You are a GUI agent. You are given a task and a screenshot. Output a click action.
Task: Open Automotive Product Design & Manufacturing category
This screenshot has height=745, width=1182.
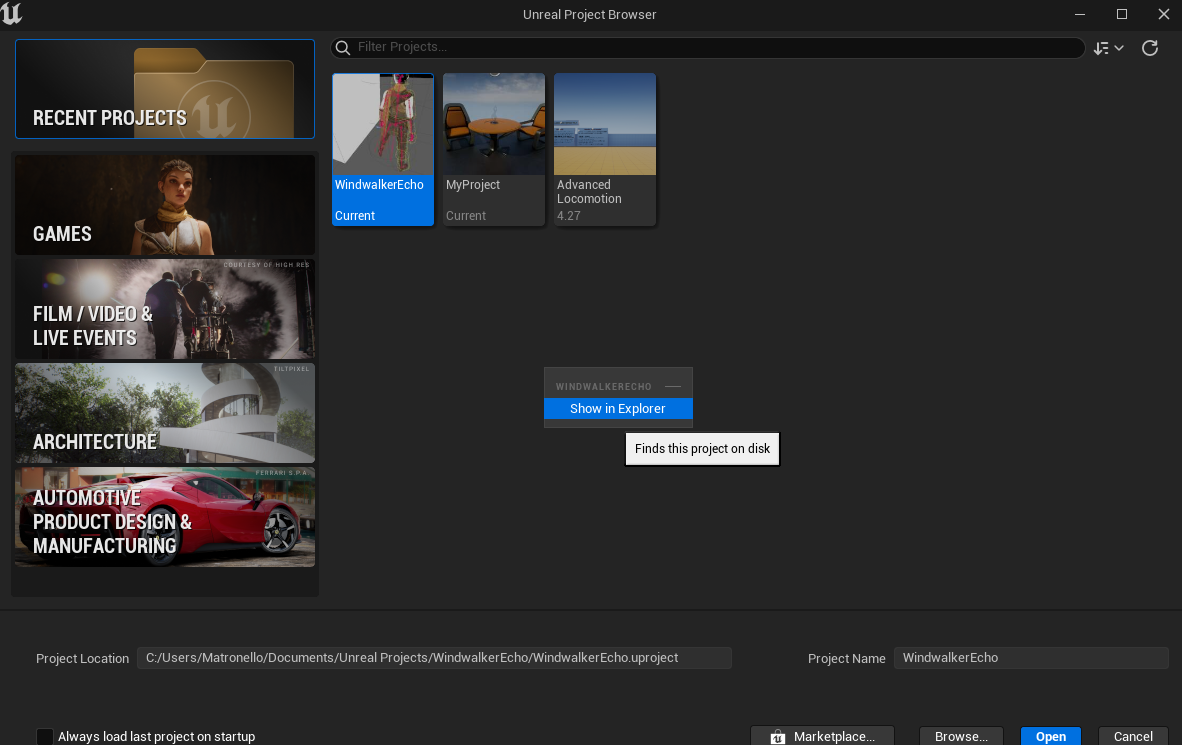[x=165, y=517]
